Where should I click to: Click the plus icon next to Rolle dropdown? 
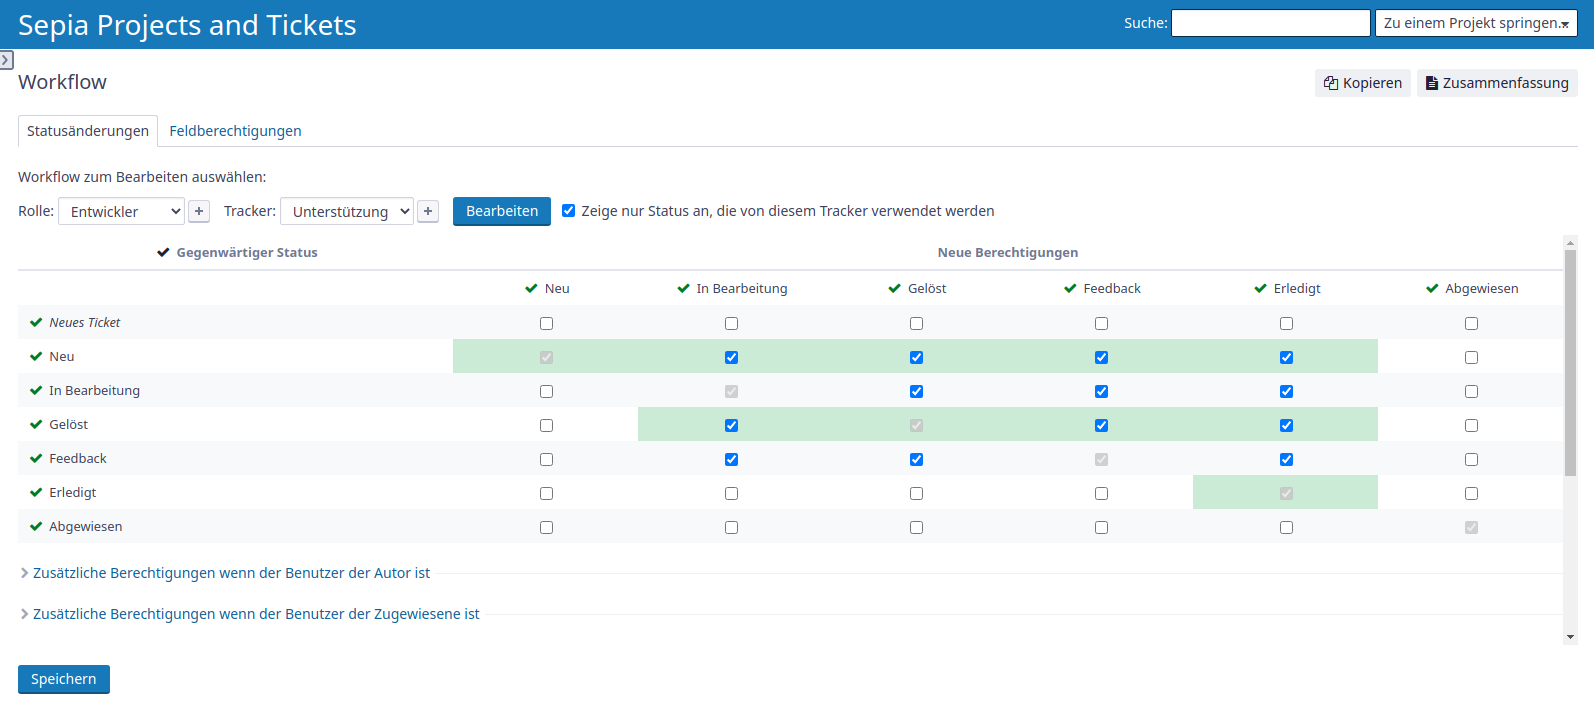point(199,211)
